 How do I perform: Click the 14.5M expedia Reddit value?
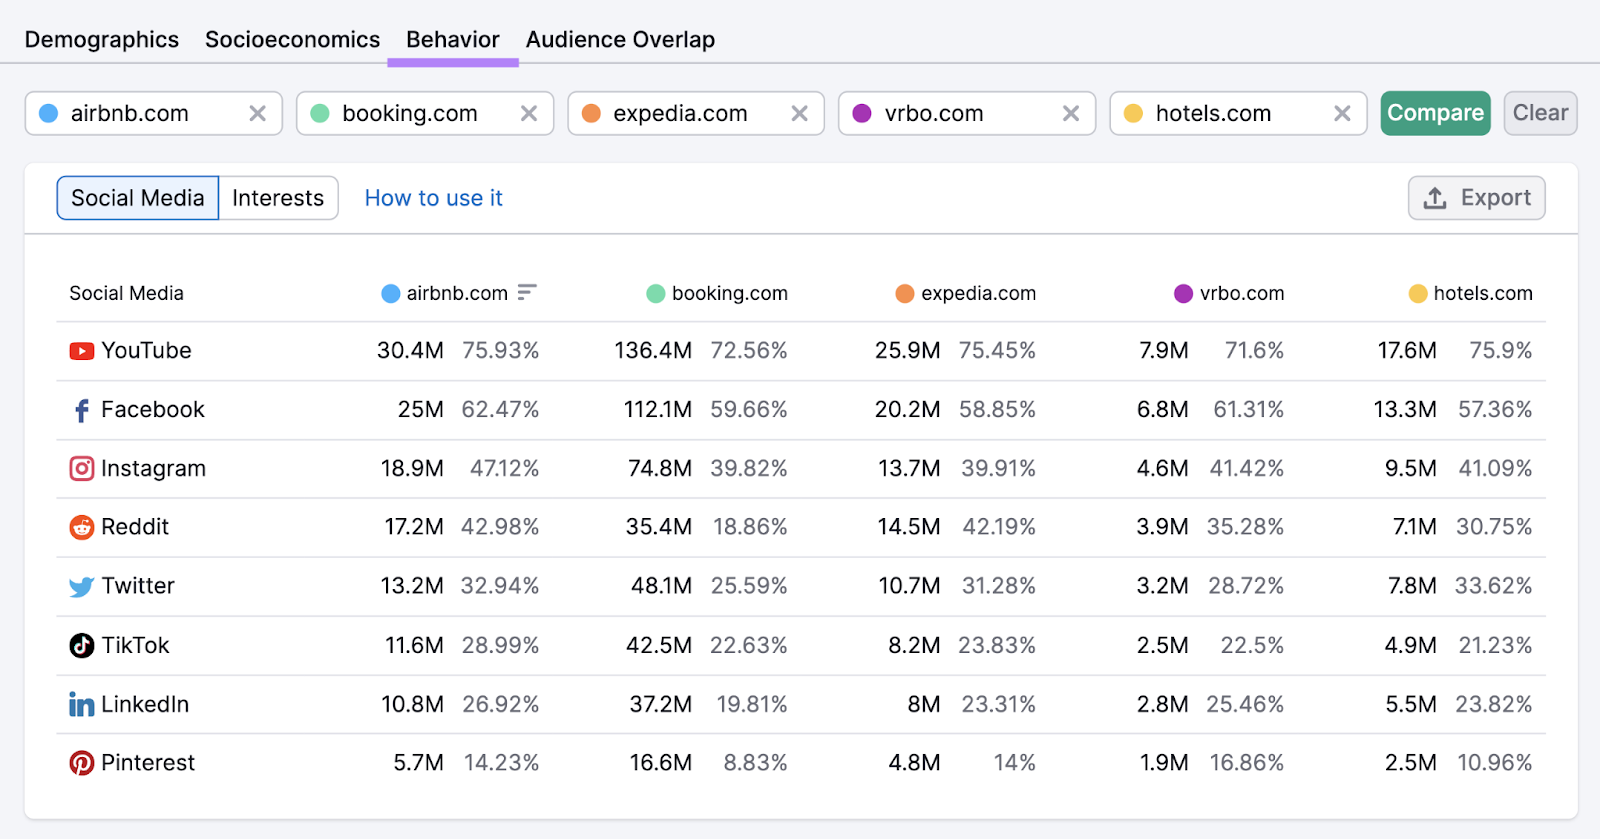click(x=909, y=527)
